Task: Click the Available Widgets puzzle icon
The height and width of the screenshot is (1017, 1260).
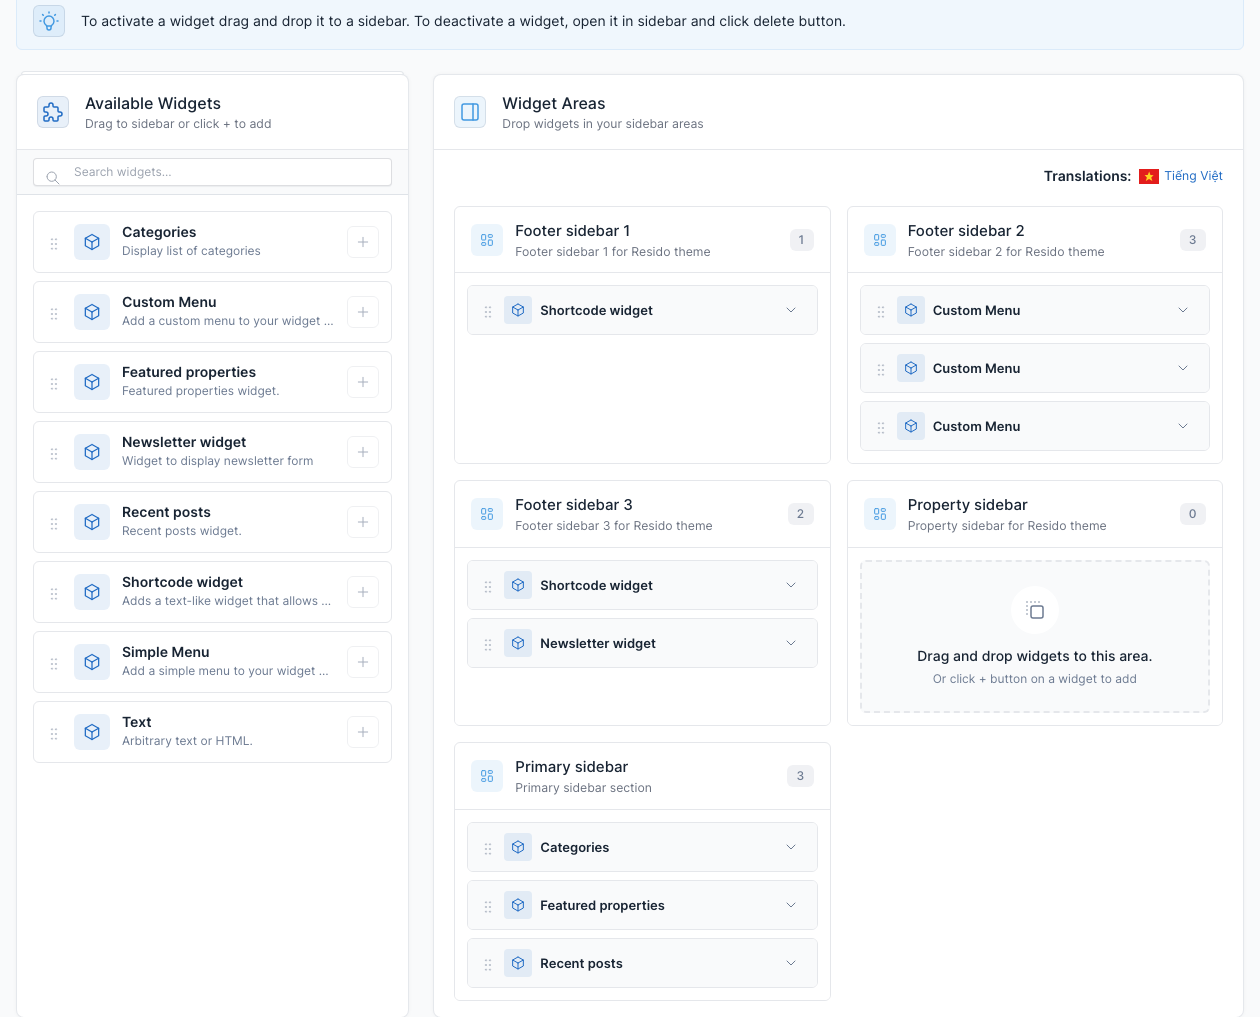Action: pos(53,112)
